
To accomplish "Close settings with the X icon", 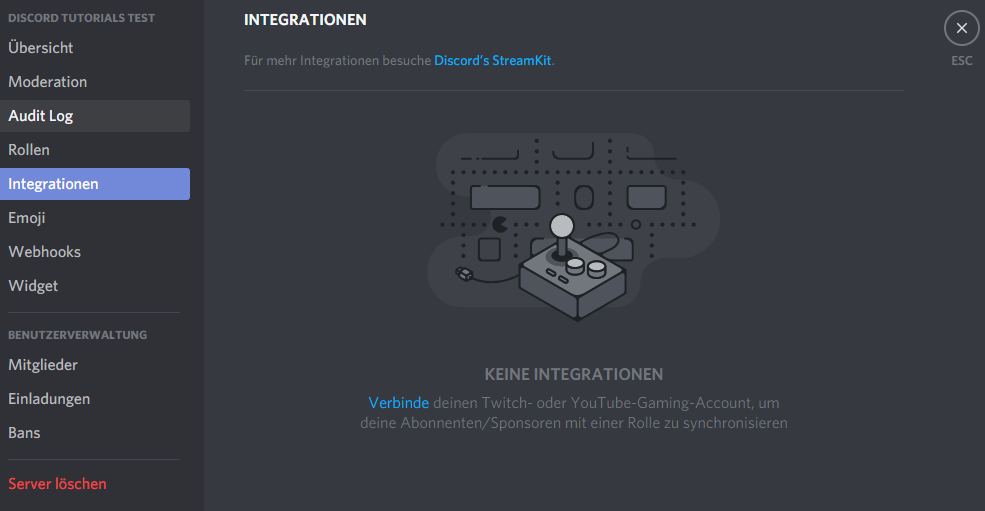I will coord(961,28).
